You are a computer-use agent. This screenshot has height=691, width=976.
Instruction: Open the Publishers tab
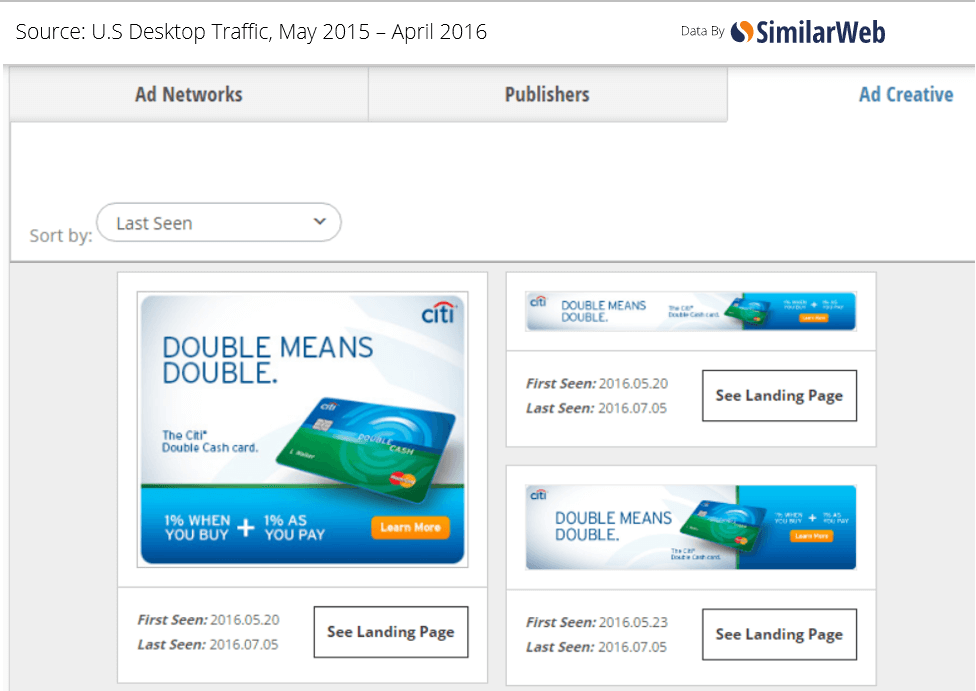[547, 94]
